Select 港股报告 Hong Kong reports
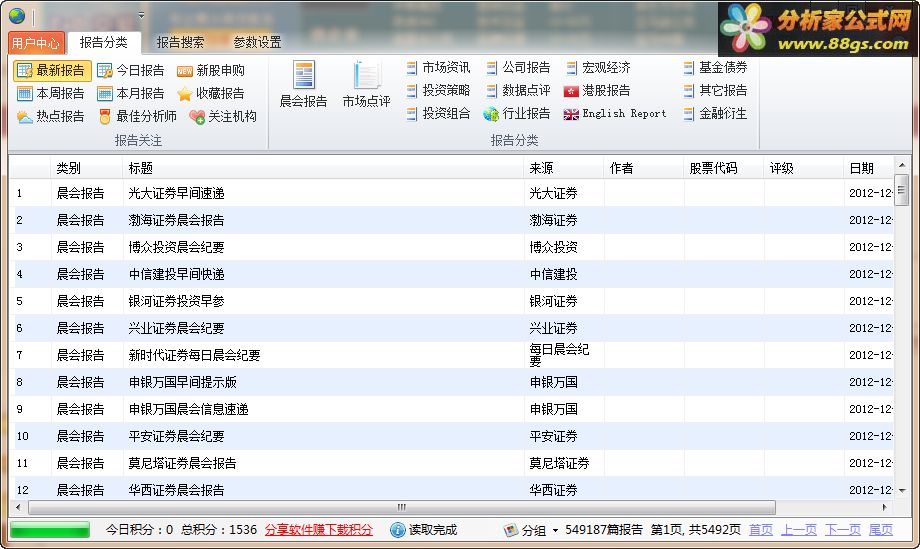 pos(597,90)
